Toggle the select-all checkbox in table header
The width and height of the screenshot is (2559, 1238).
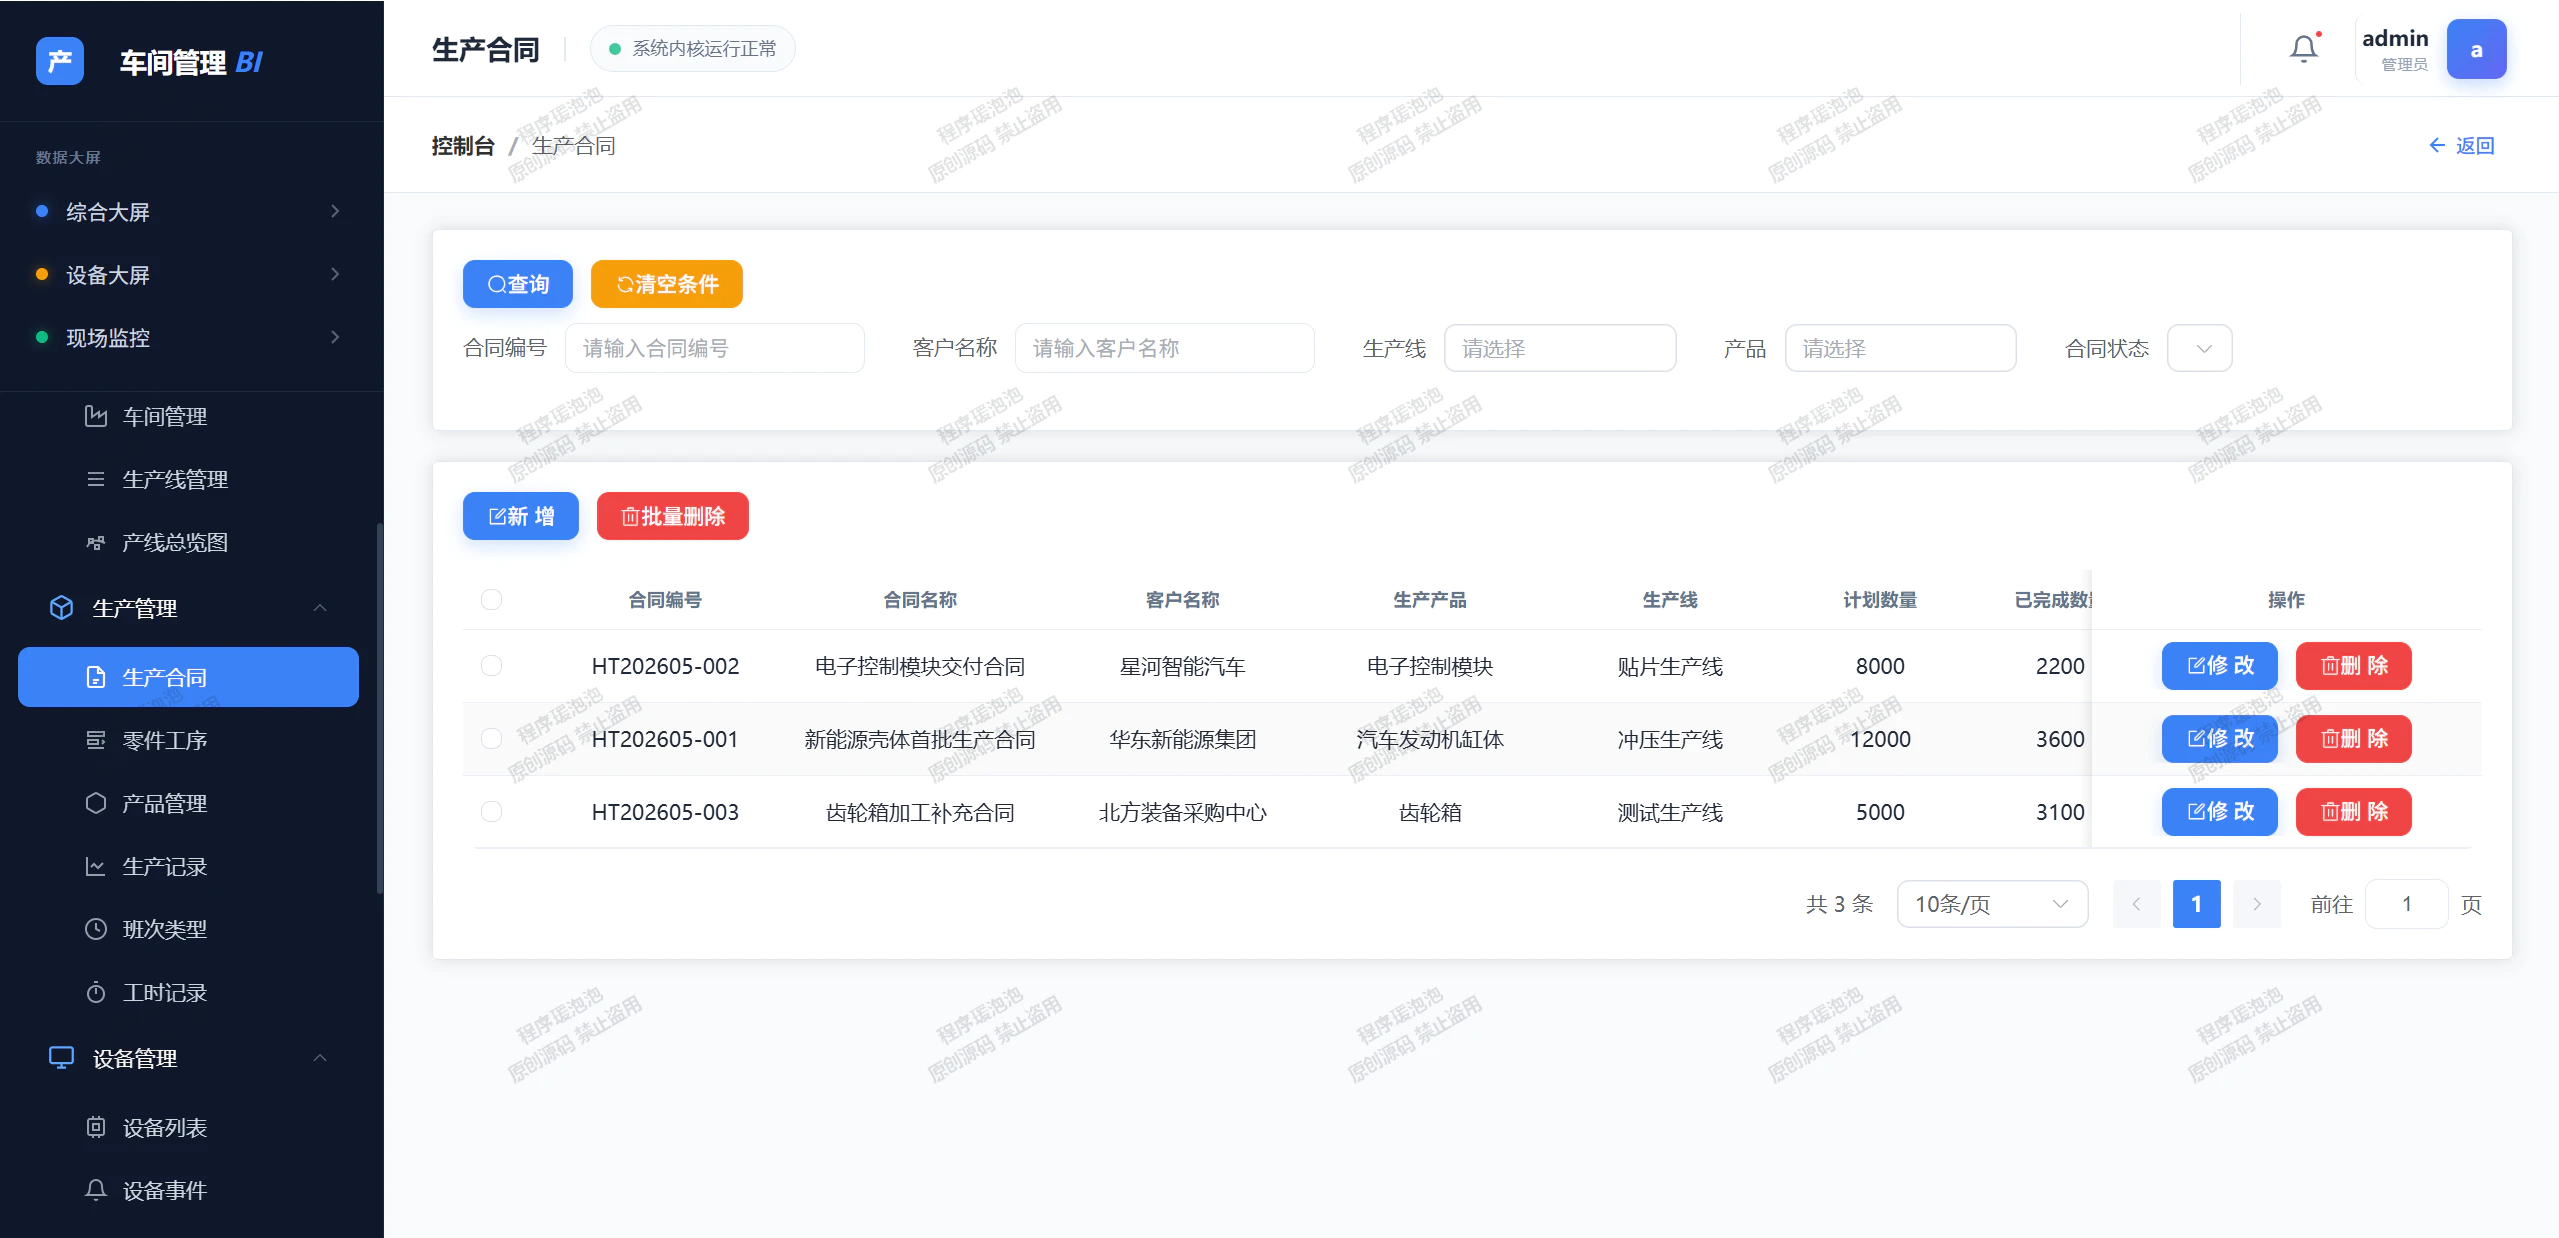[x=491, y=599]
